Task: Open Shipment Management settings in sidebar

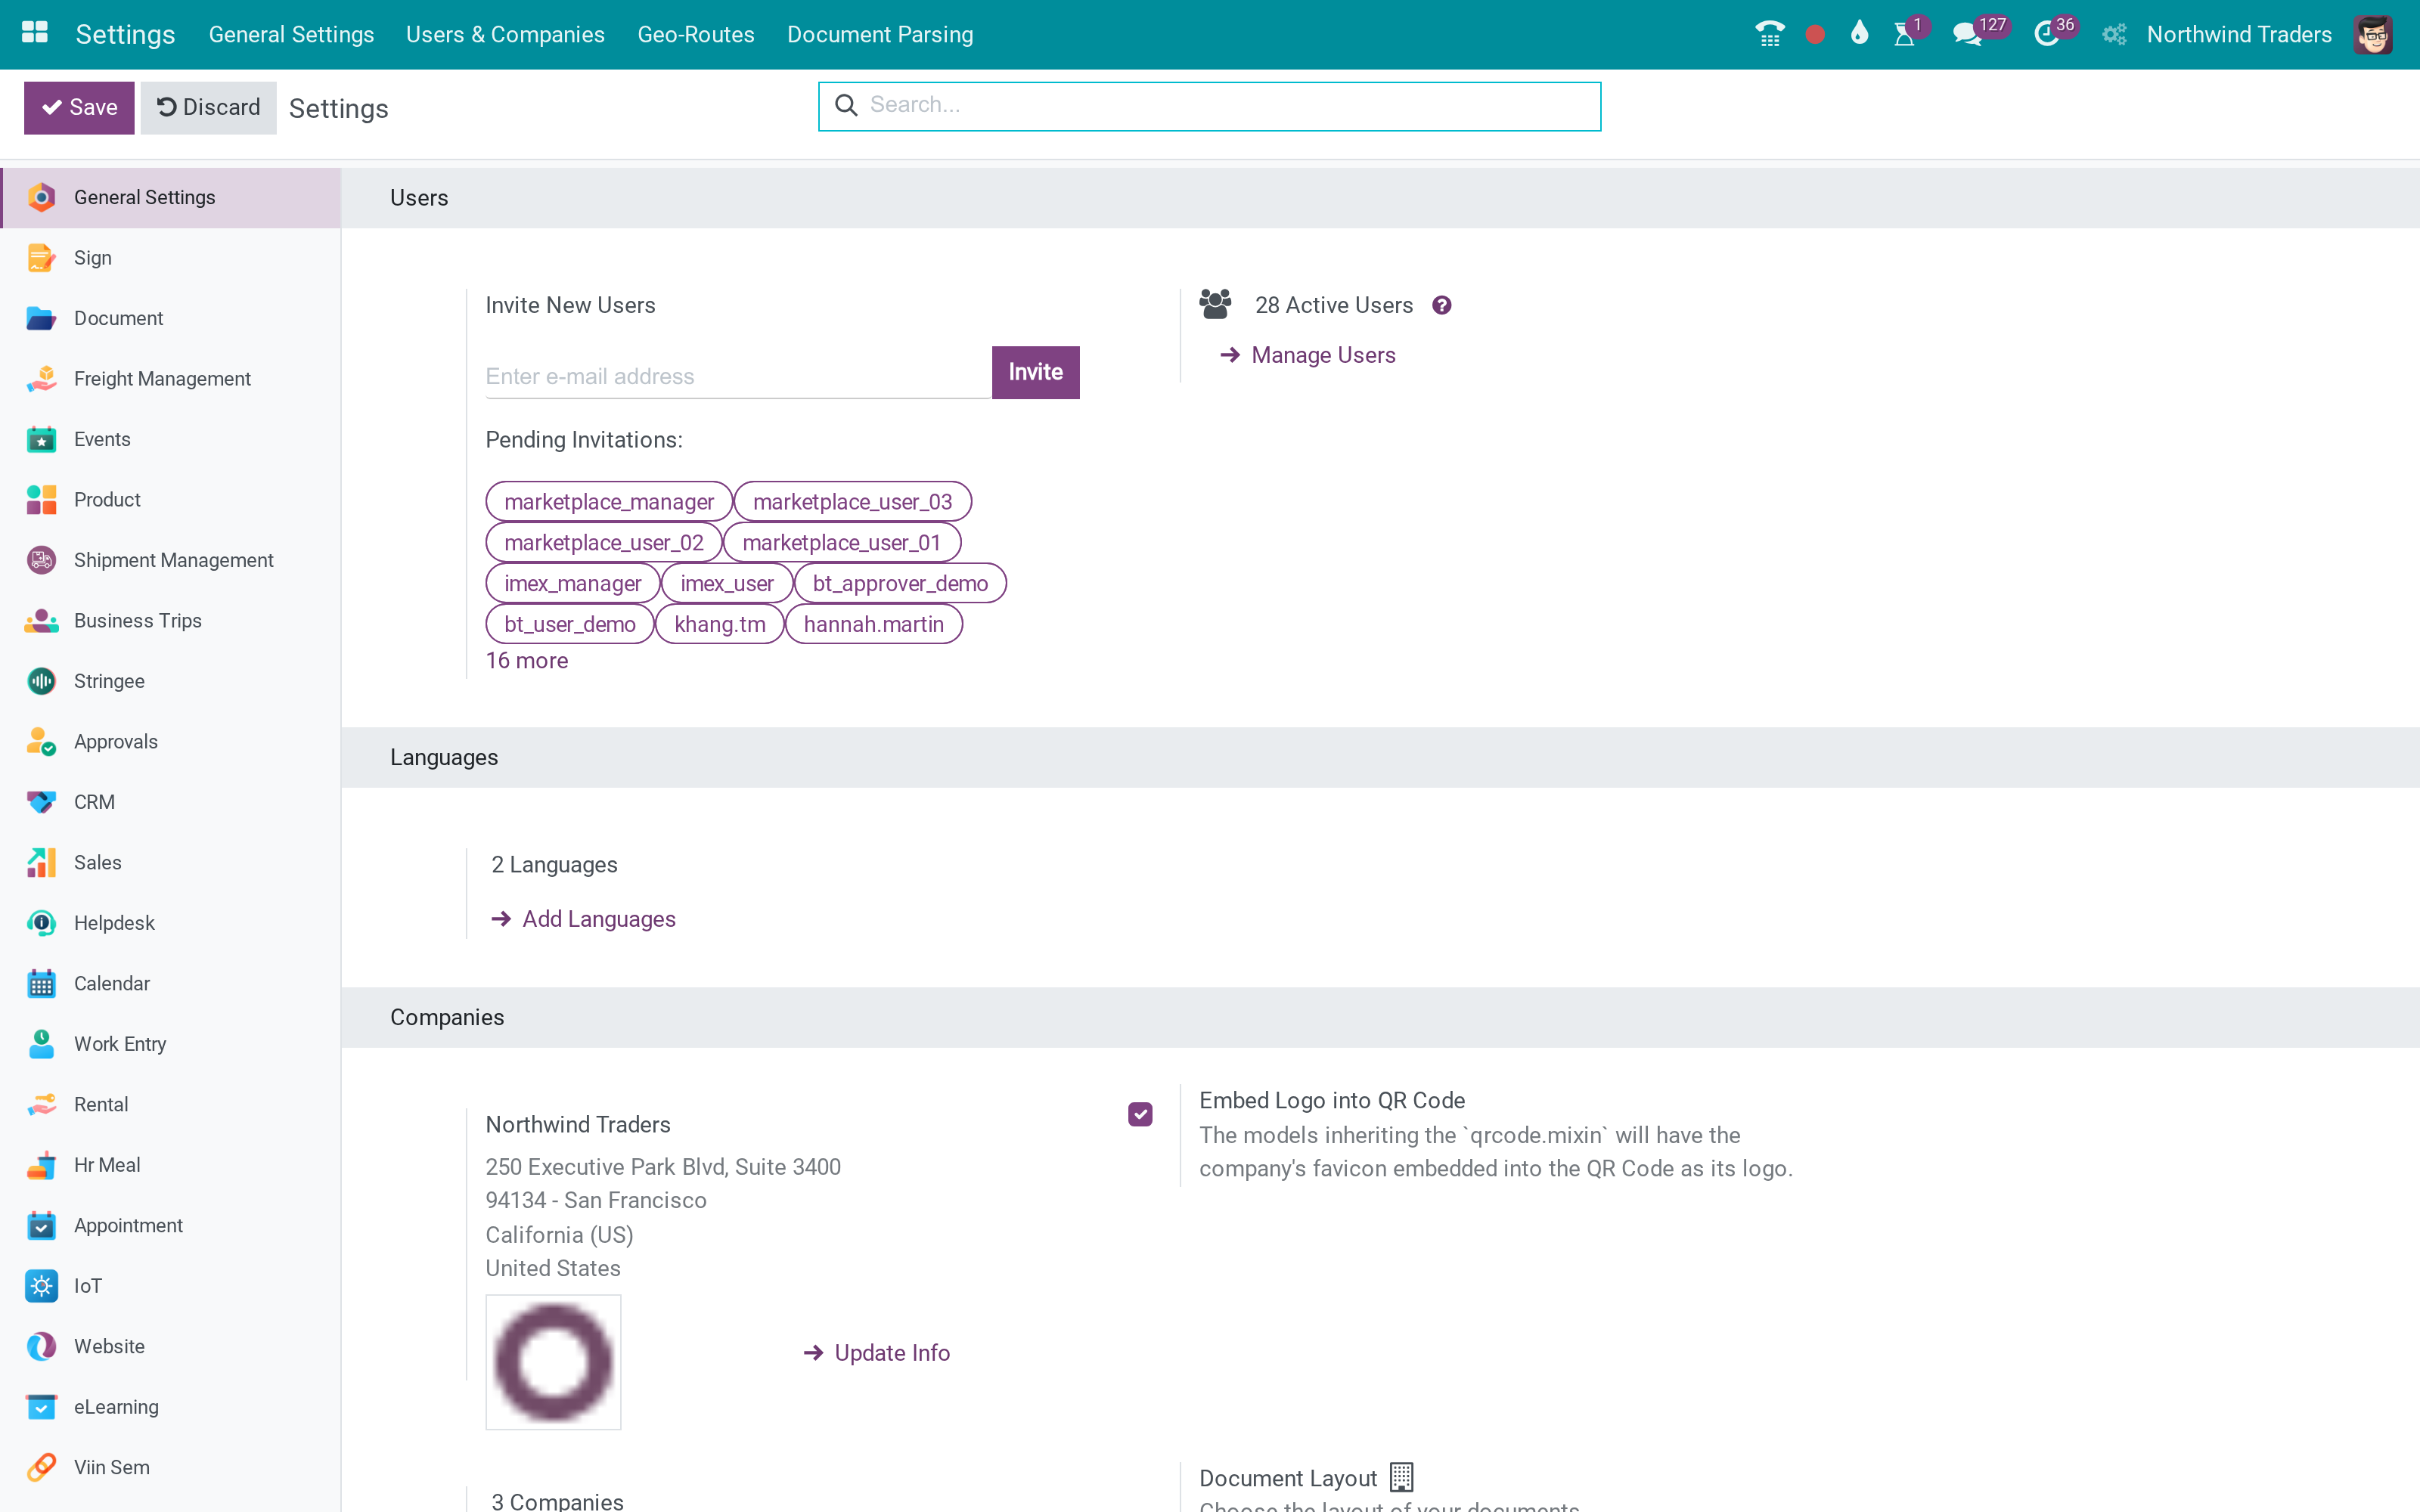Action: [x=170, y=560]
